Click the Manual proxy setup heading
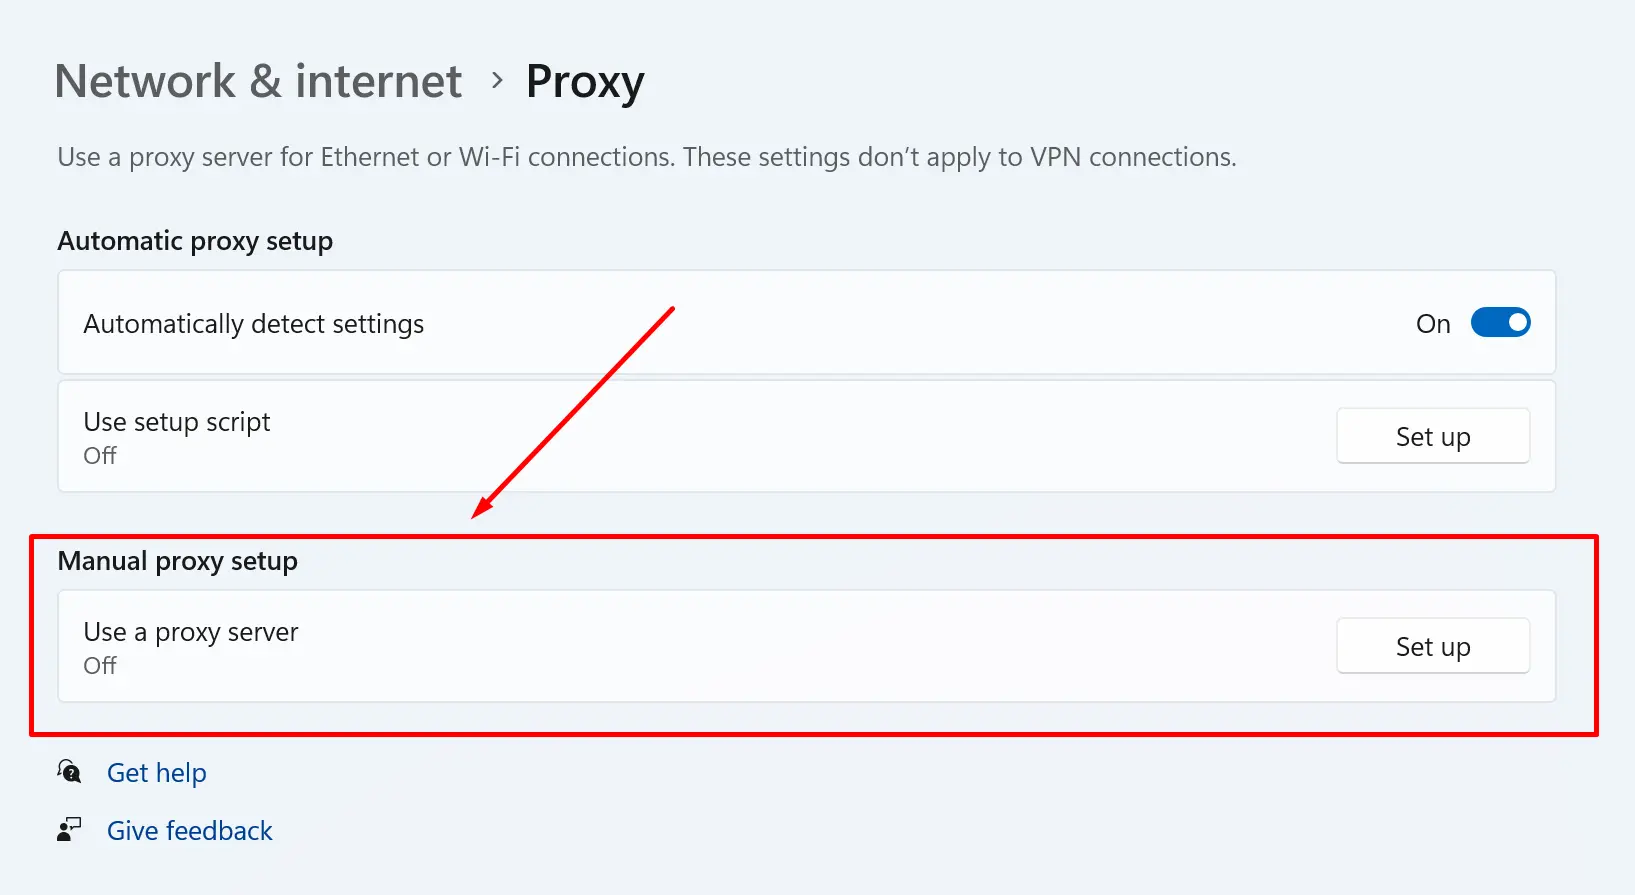This screenshot has height=895, width=1635. tap(178, 561)
